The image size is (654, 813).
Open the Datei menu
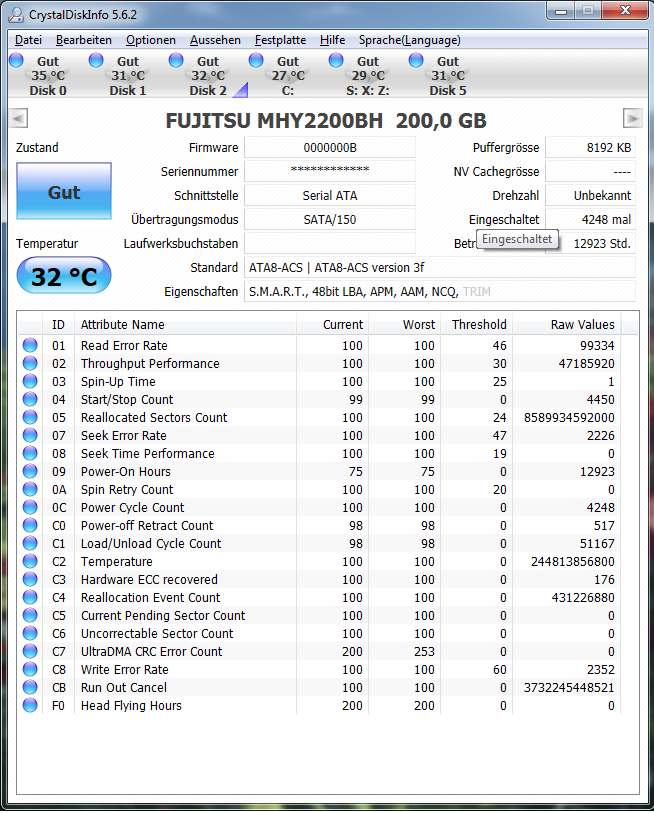[x=28, y=40]
